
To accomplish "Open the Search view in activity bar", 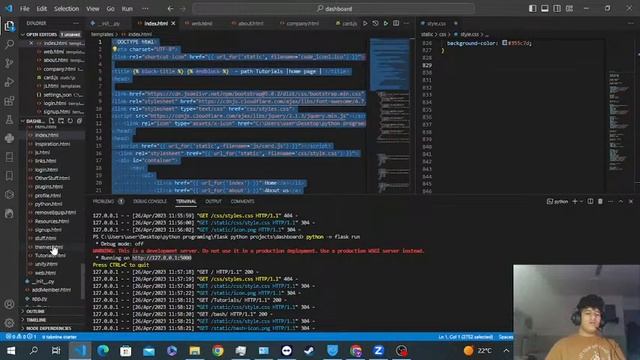I will 9,44.
